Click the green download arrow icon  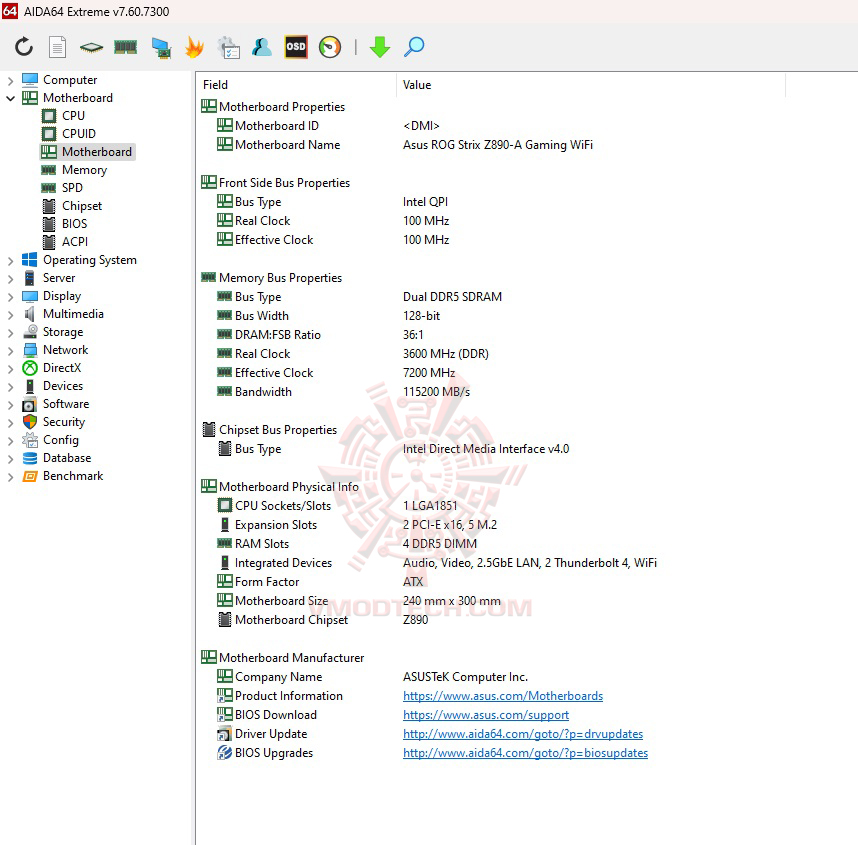coord(380,47)
